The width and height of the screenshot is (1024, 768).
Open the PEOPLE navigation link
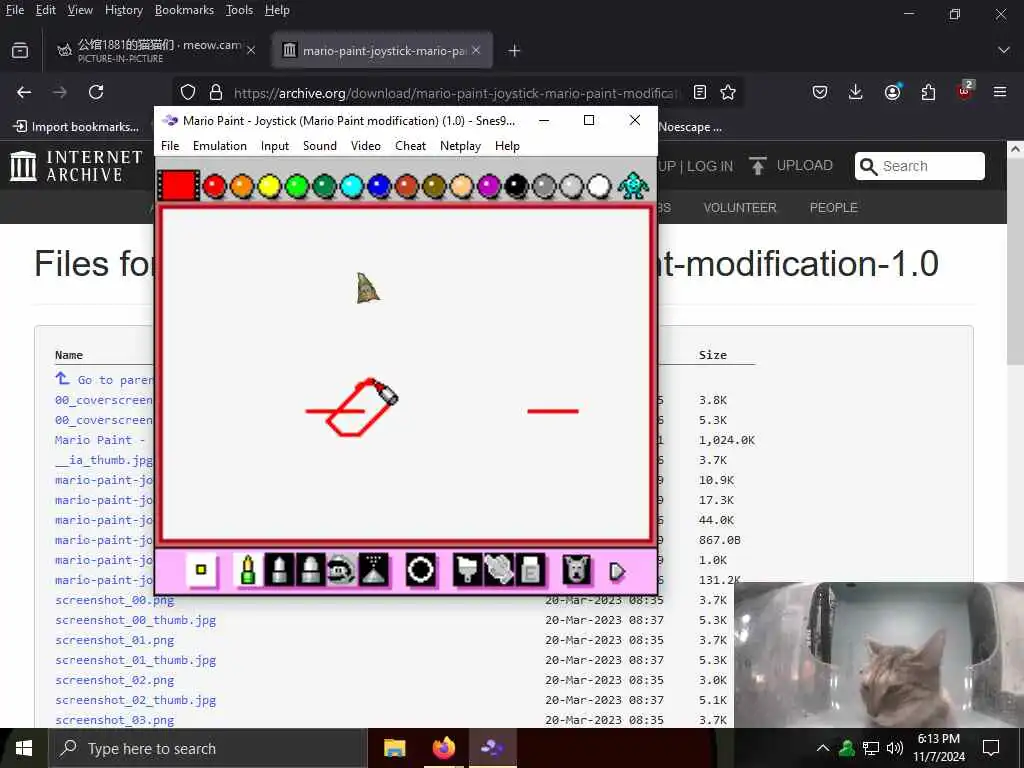[833, 208]
